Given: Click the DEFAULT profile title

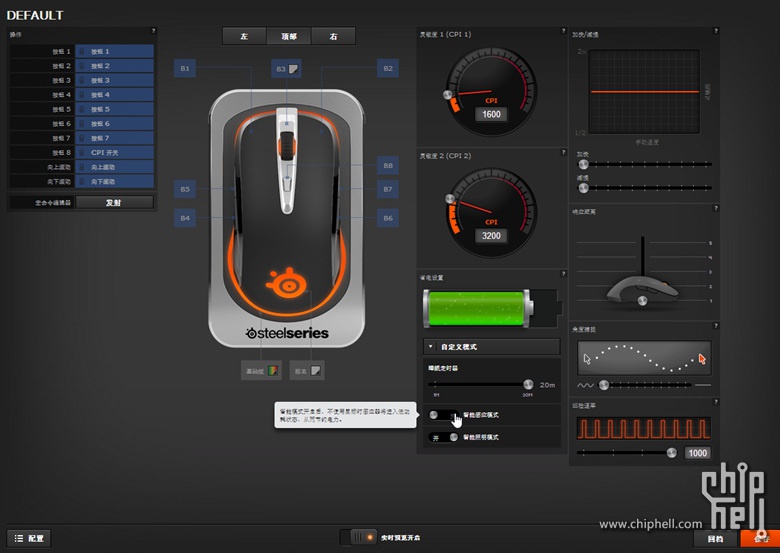Looking at the screenshot, I should click(35, 15).
